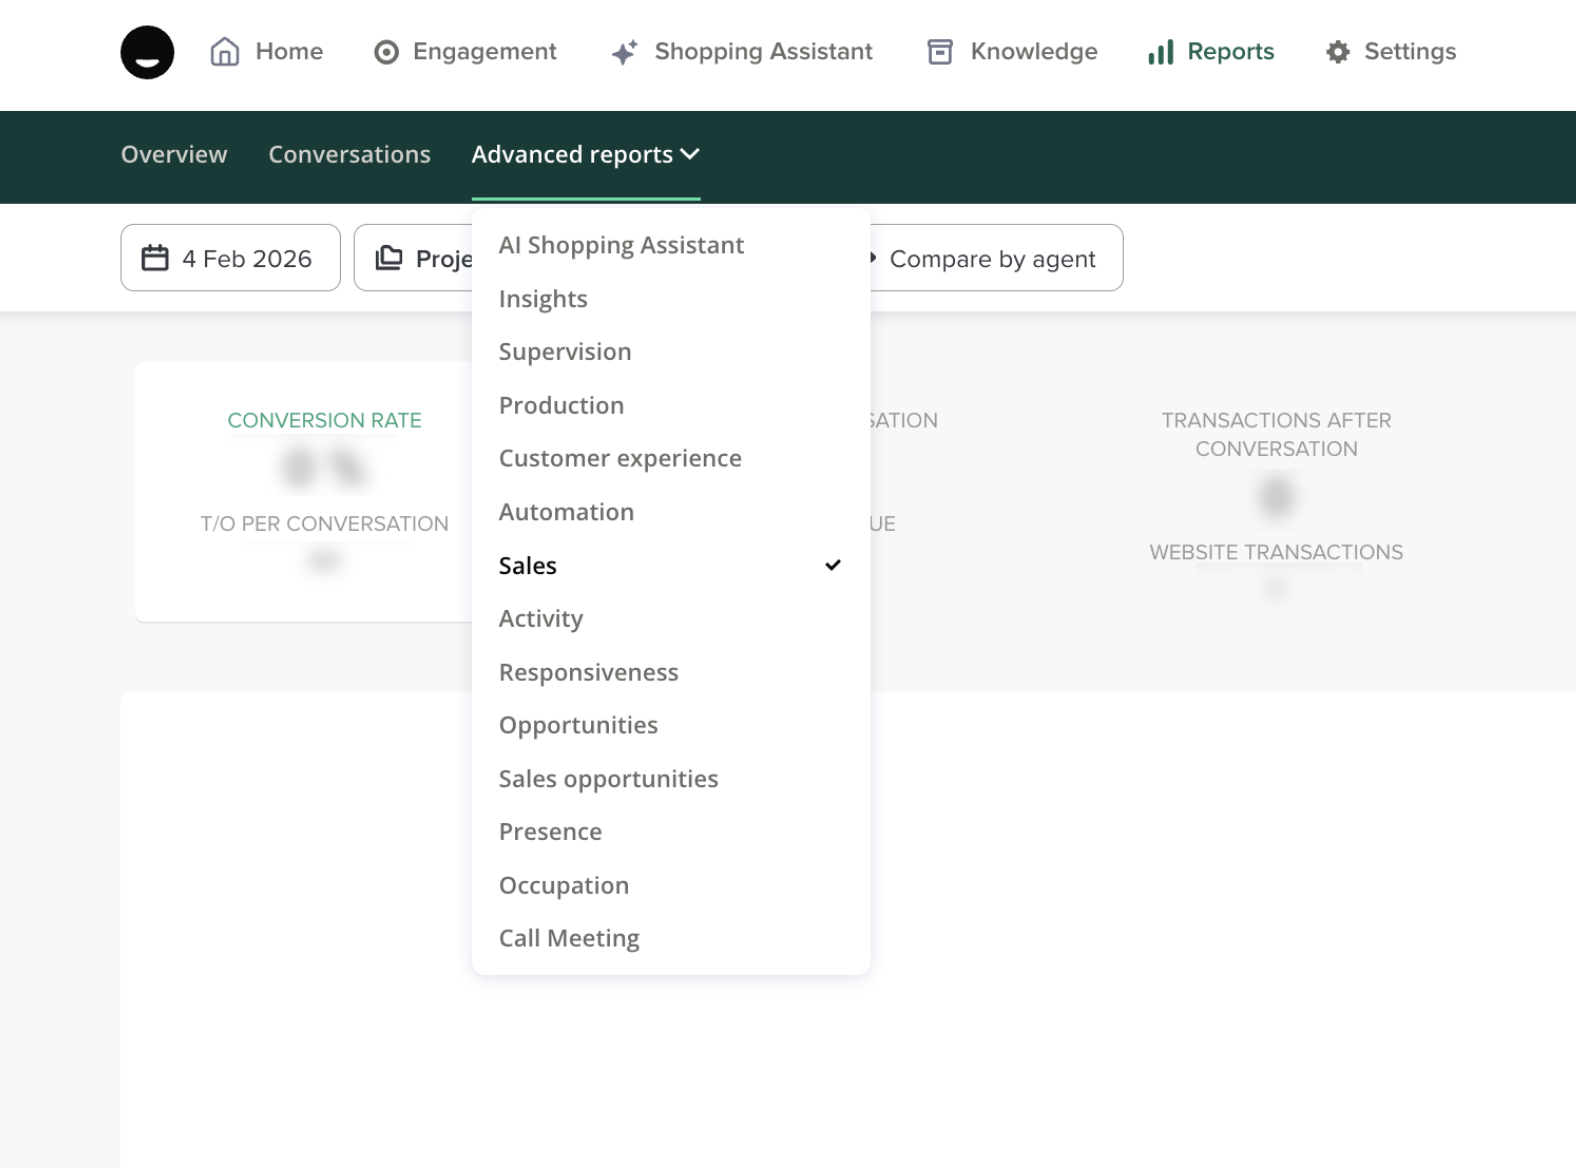
Task: Choose Responsiveness from the reports list
Action: [x=588, y=673]
